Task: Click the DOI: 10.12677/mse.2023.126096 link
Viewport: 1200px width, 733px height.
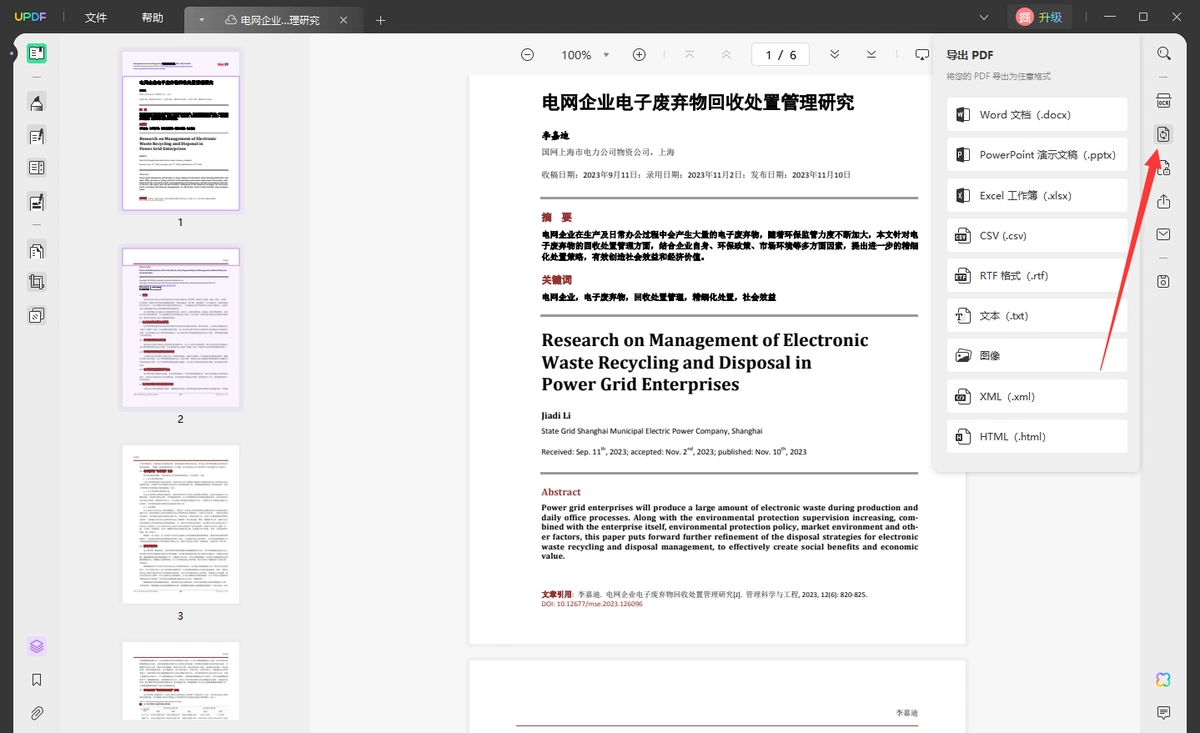Action: tap(592, 604)
